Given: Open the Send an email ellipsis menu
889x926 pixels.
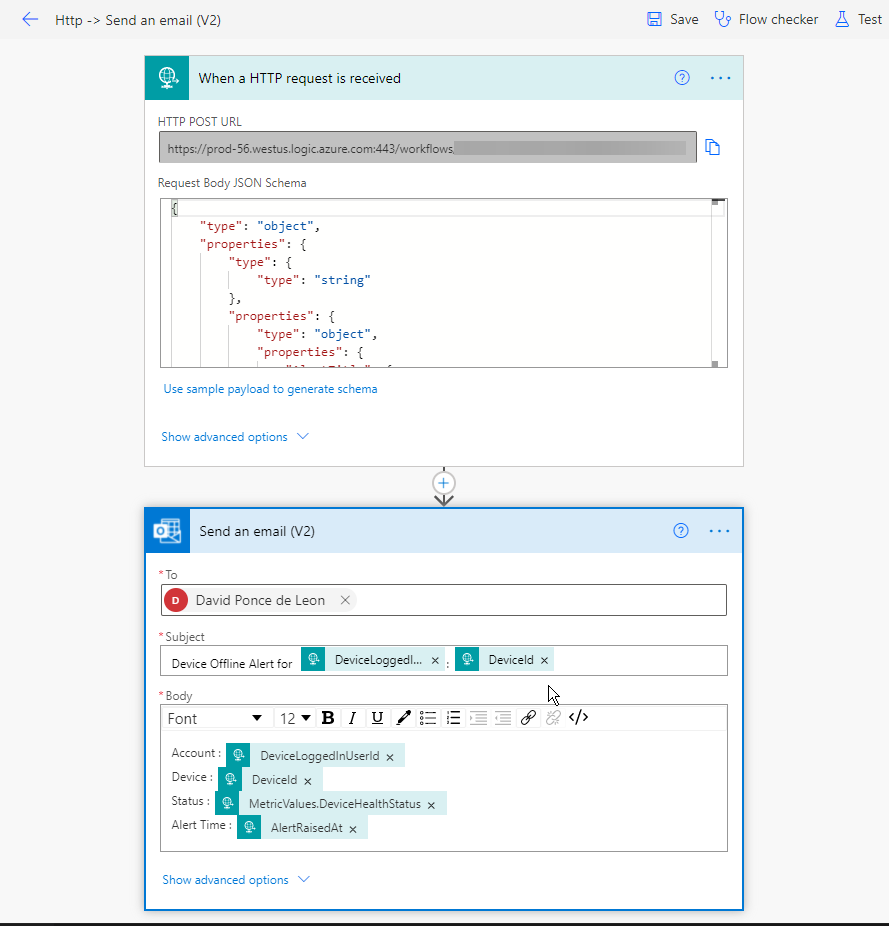Looking at the screenshot, I should point(720,531).
